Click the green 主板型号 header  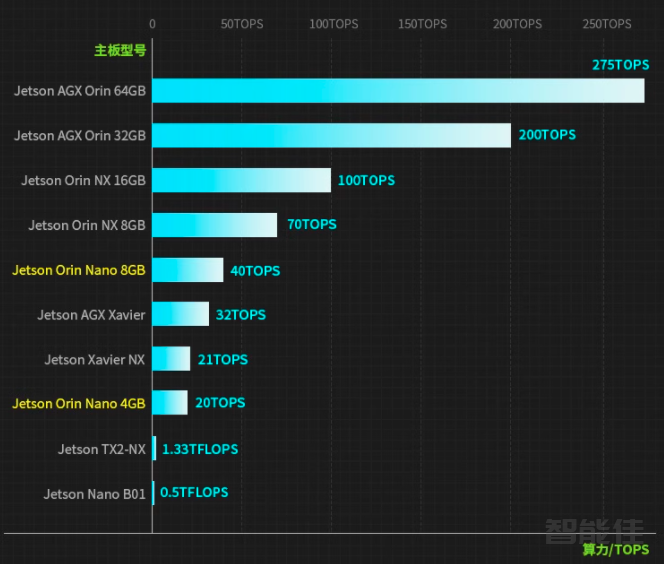120,50
